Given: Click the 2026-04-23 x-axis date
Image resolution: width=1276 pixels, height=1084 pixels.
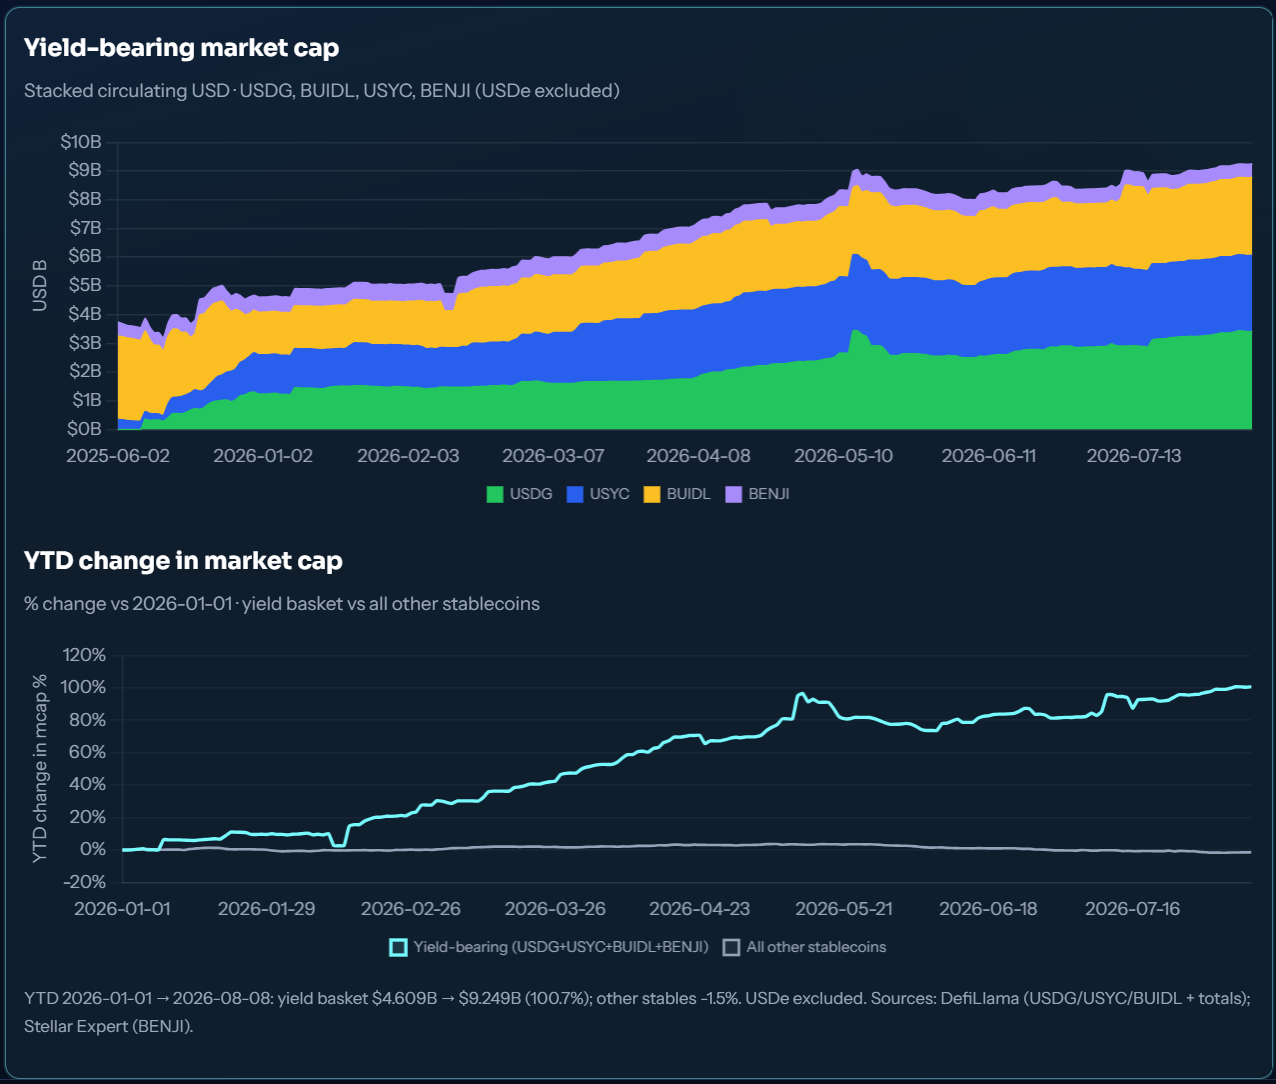Looking at the screenshot, I should coord(700,909).
